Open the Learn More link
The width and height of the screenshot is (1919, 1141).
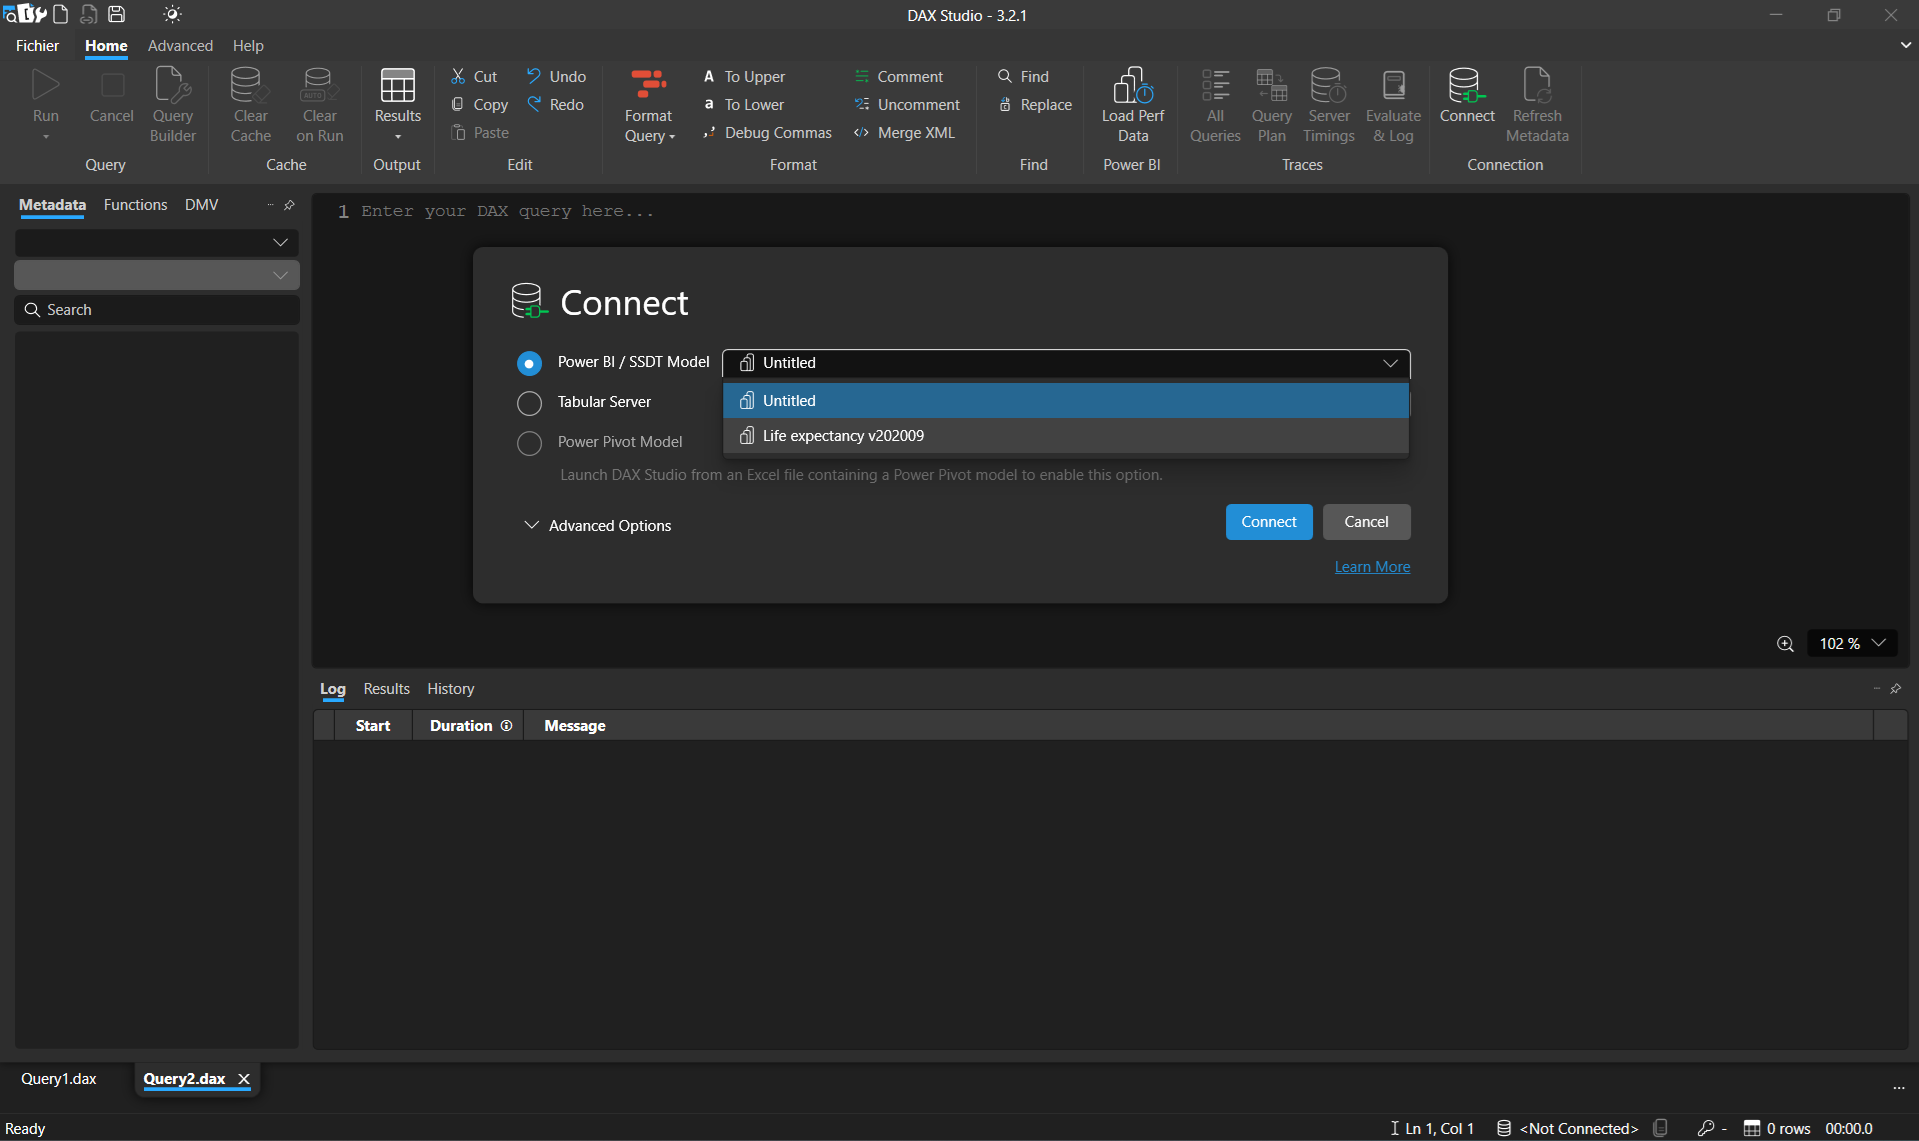(1372, 566)
